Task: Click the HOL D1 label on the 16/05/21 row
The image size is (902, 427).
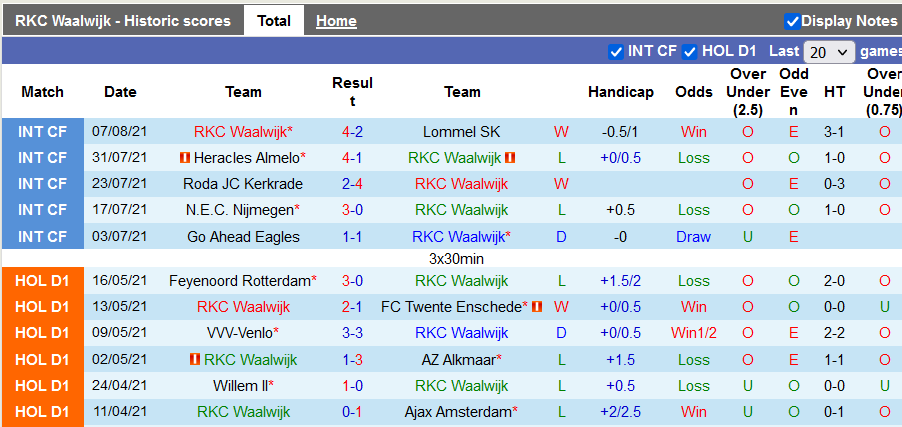Action: (x=42, y=281)
